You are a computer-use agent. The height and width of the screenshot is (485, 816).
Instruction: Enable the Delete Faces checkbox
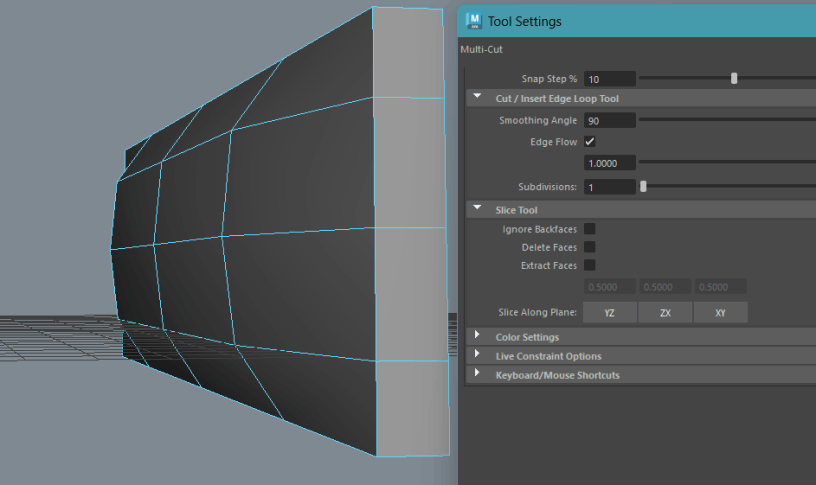tap(590, 247)
